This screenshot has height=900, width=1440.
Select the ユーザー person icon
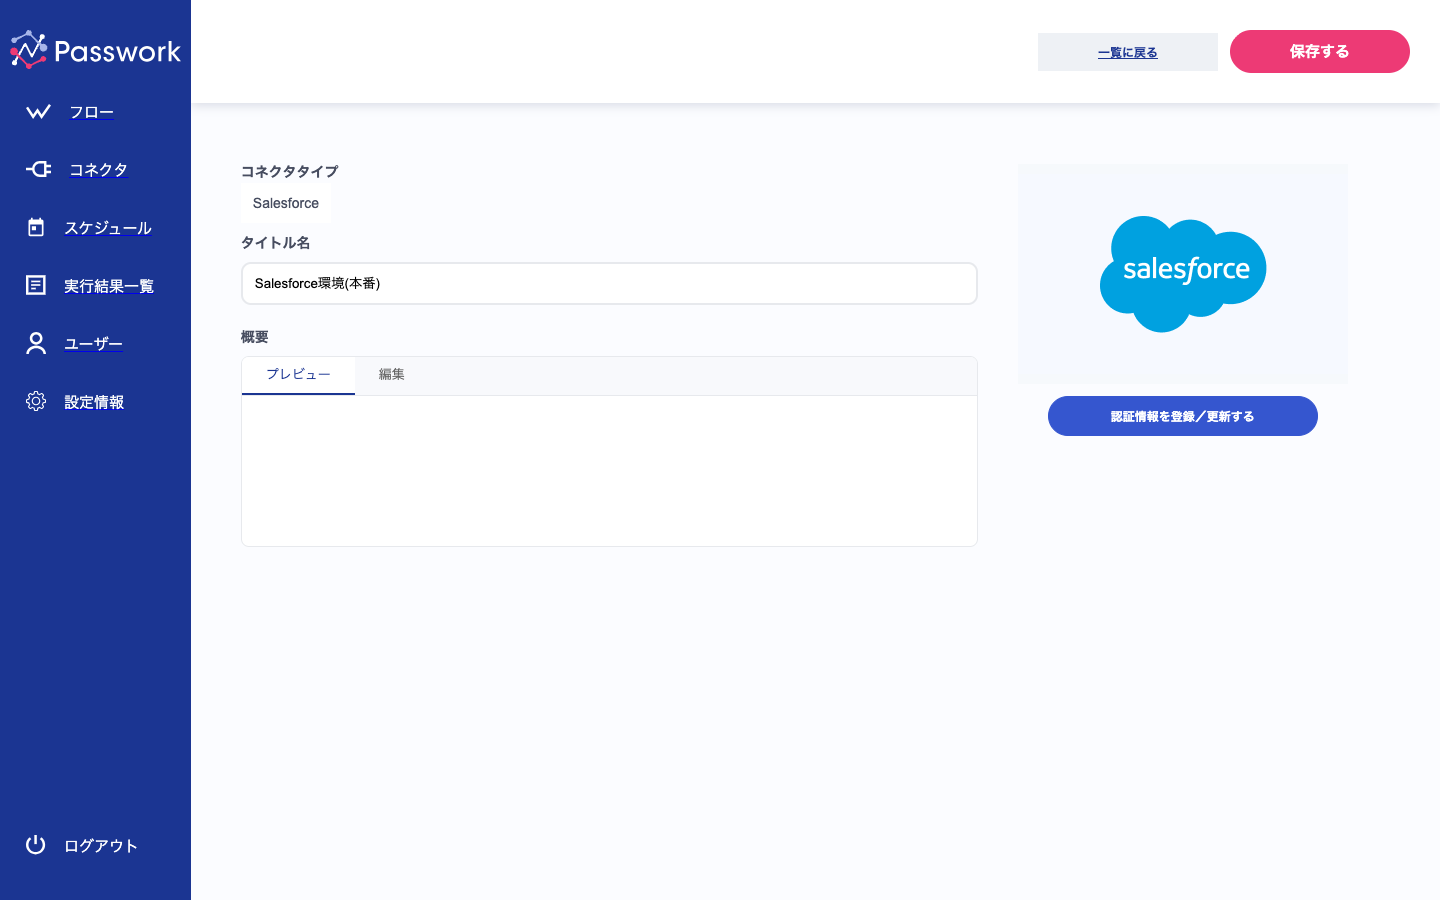click(36, 343)
